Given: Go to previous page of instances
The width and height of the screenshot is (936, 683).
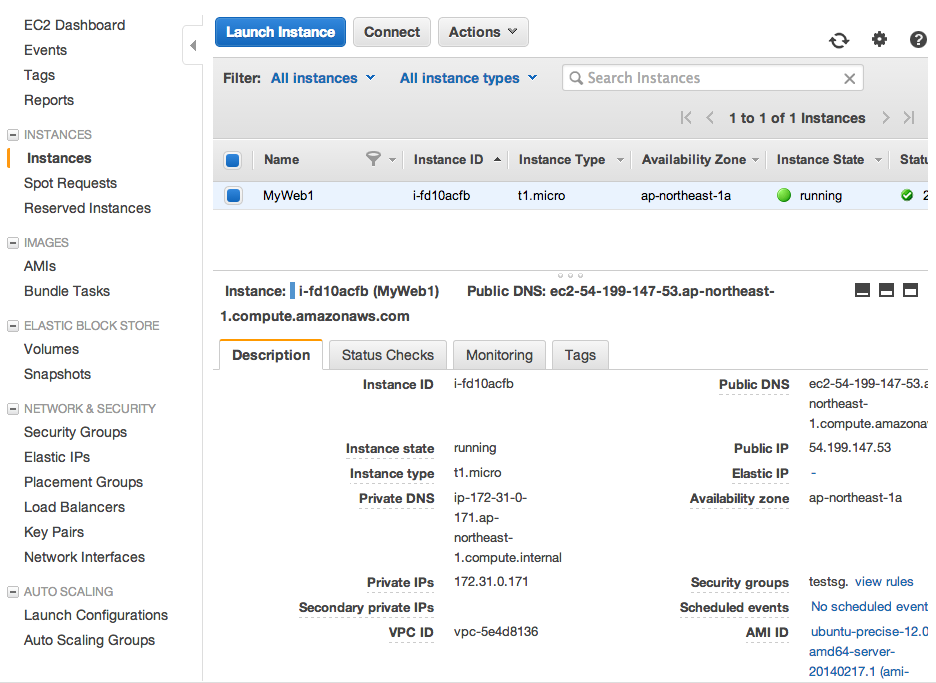Looking at the screenshot, I should point(710,118).
